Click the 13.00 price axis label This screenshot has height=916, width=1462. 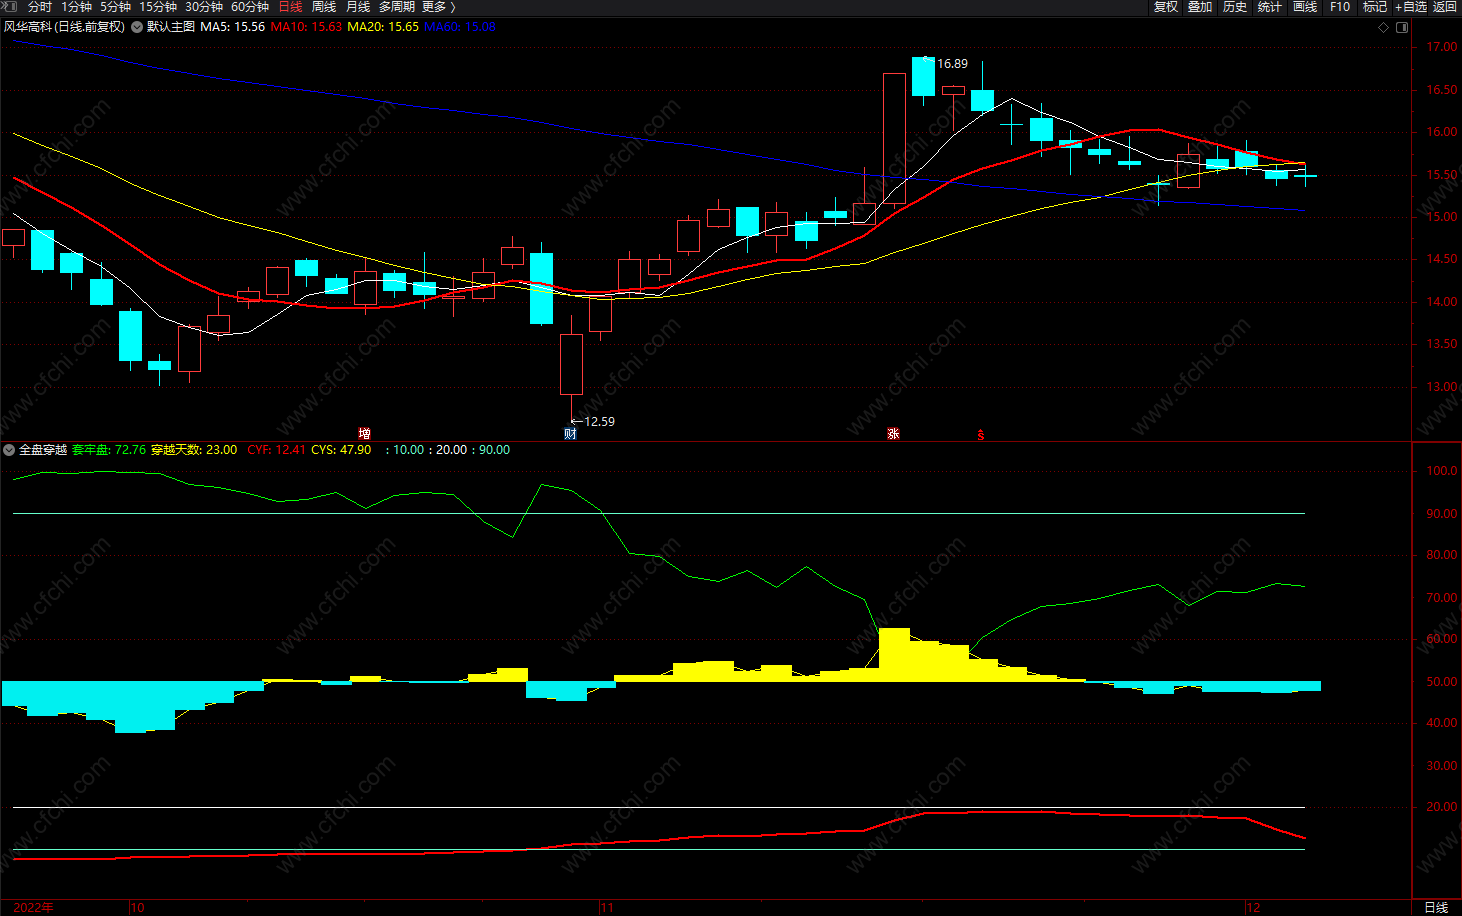pyautogui.click(x=1442, y=387)
